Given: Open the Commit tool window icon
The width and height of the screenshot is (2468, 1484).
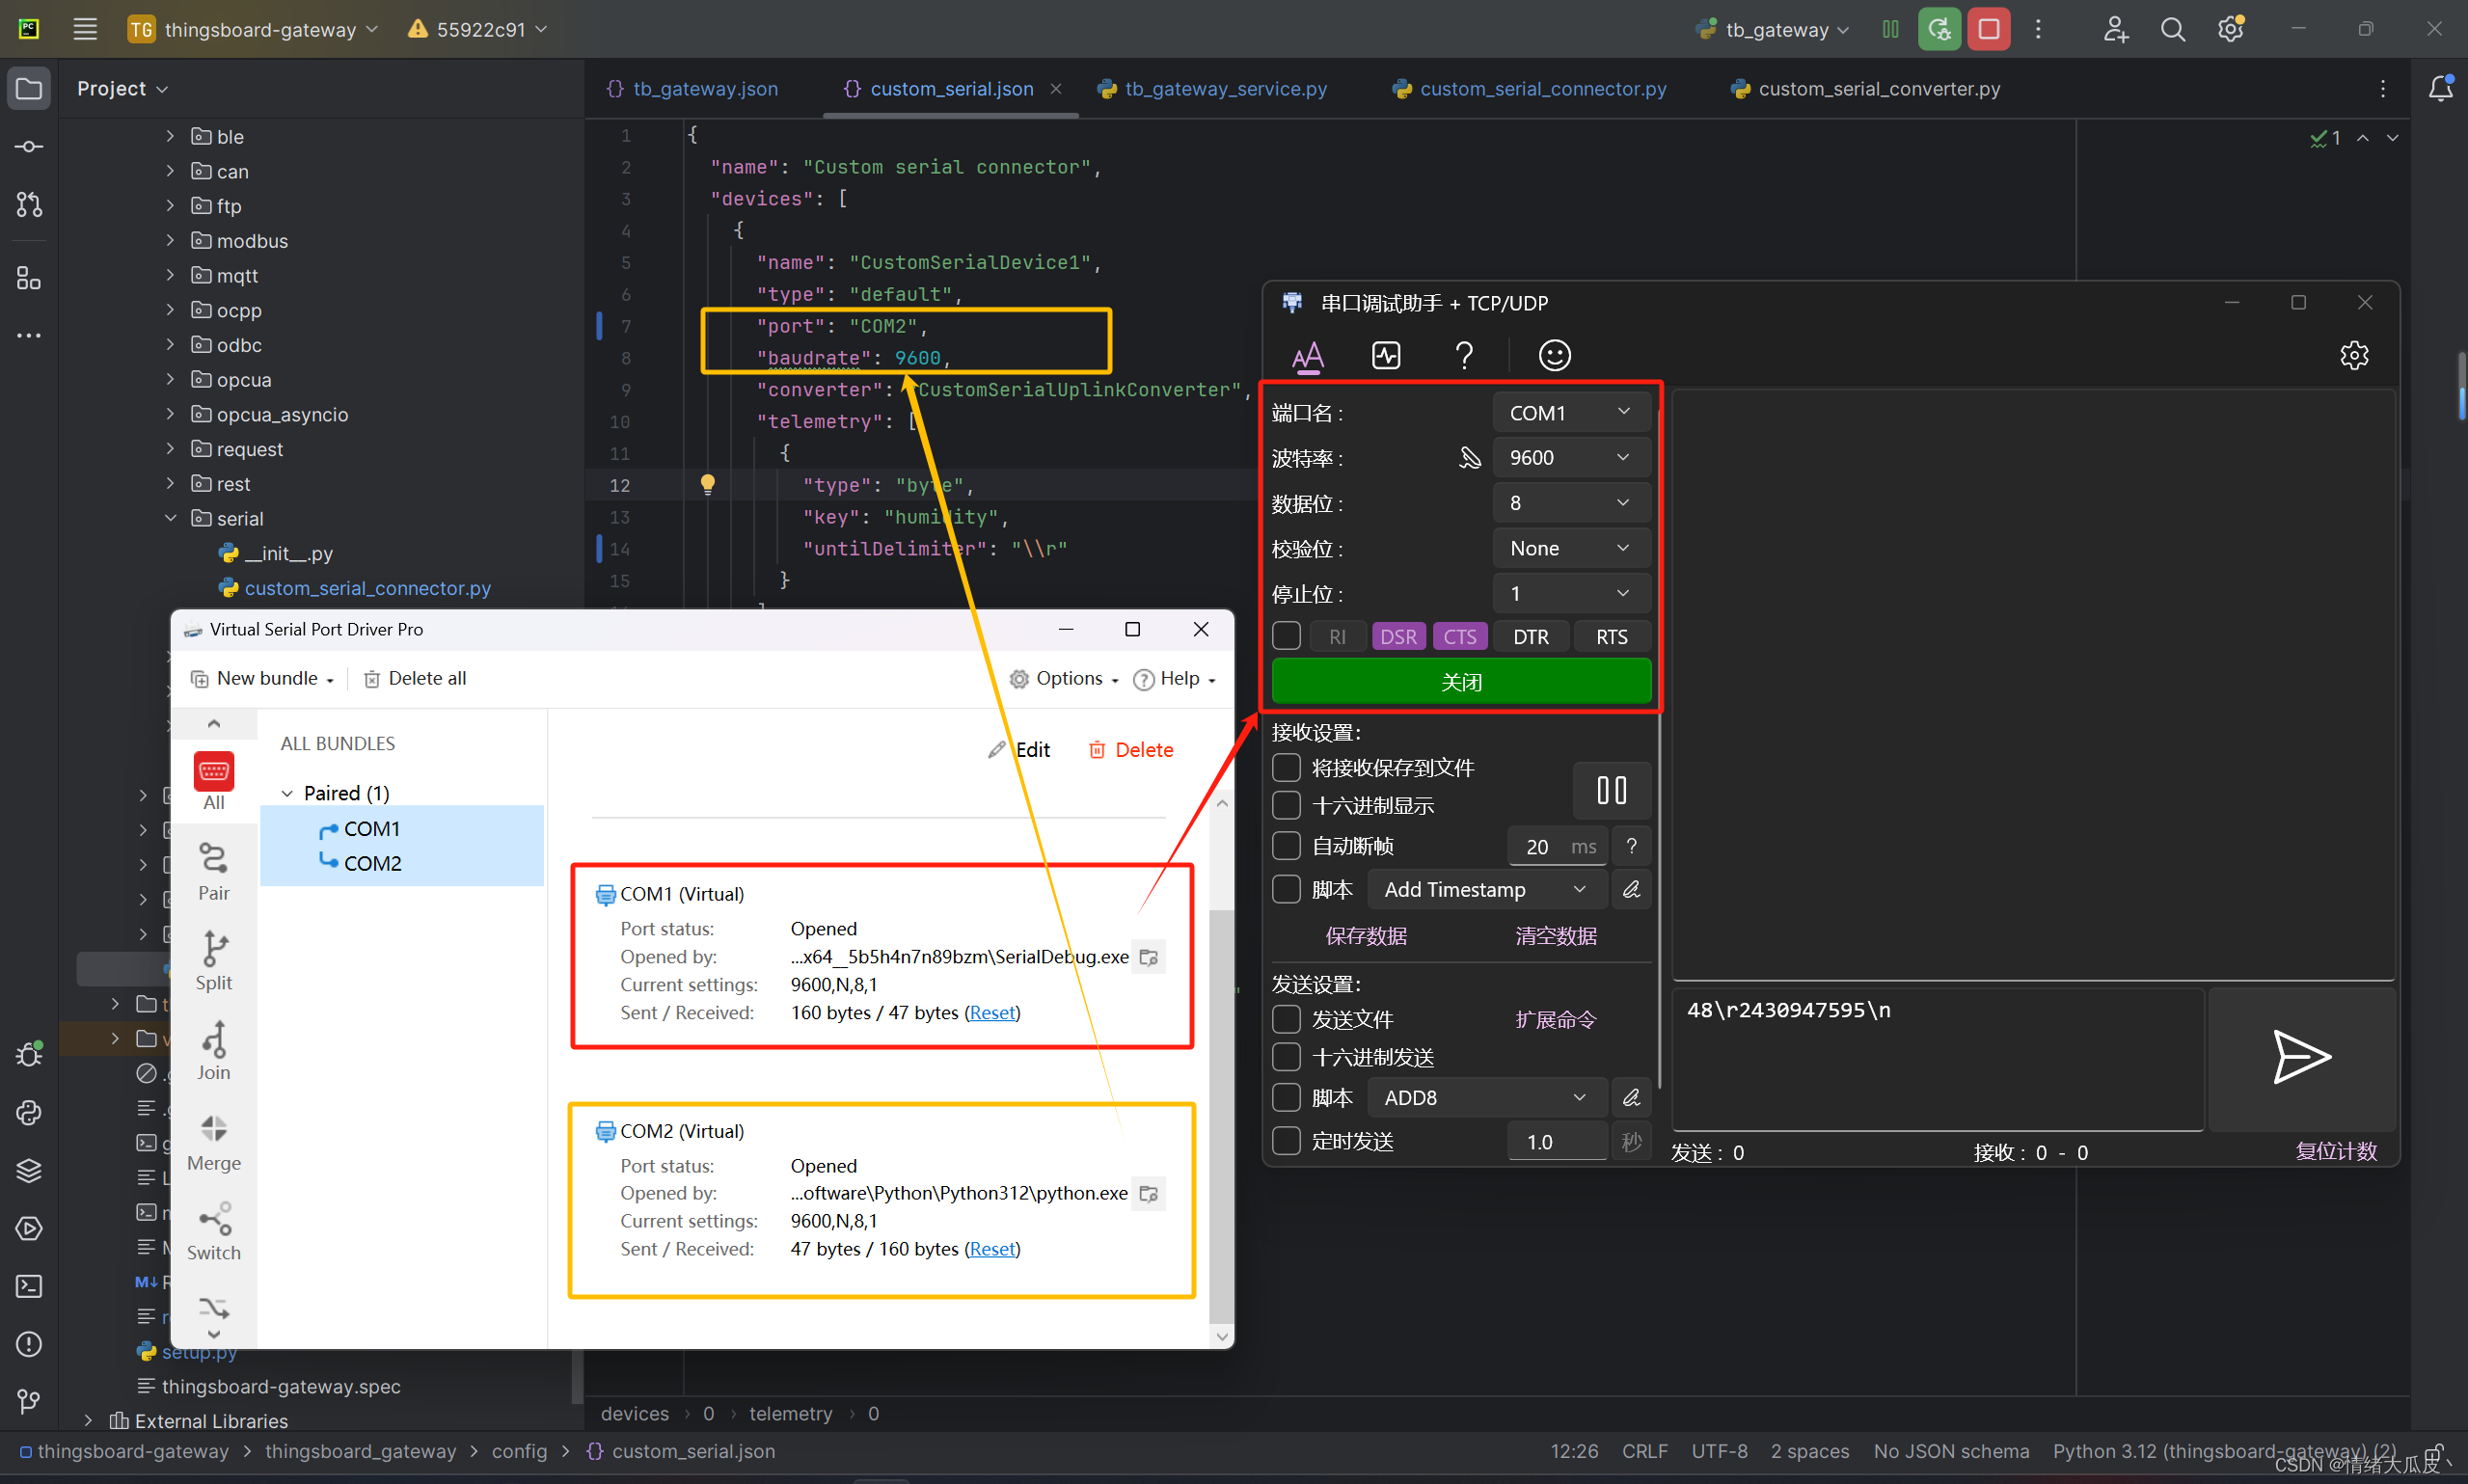Looking at the screenshot, I should point(29,147).
